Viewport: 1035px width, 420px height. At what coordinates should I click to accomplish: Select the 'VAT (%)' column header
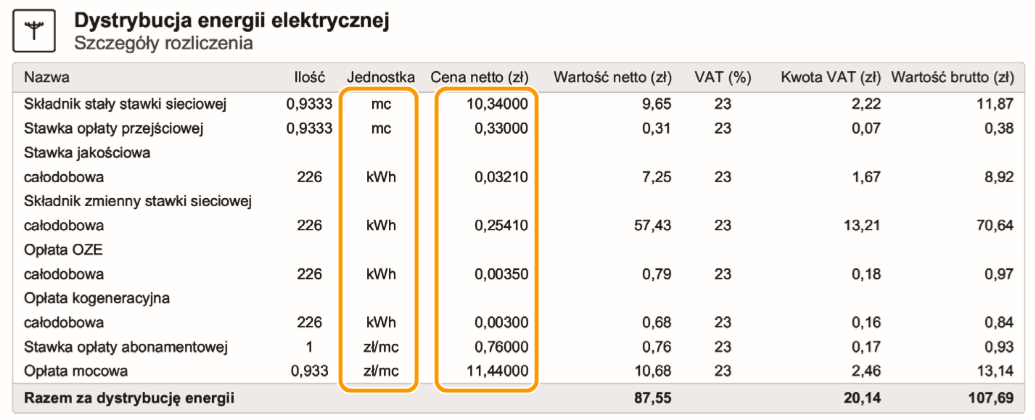tap(723, 77)
